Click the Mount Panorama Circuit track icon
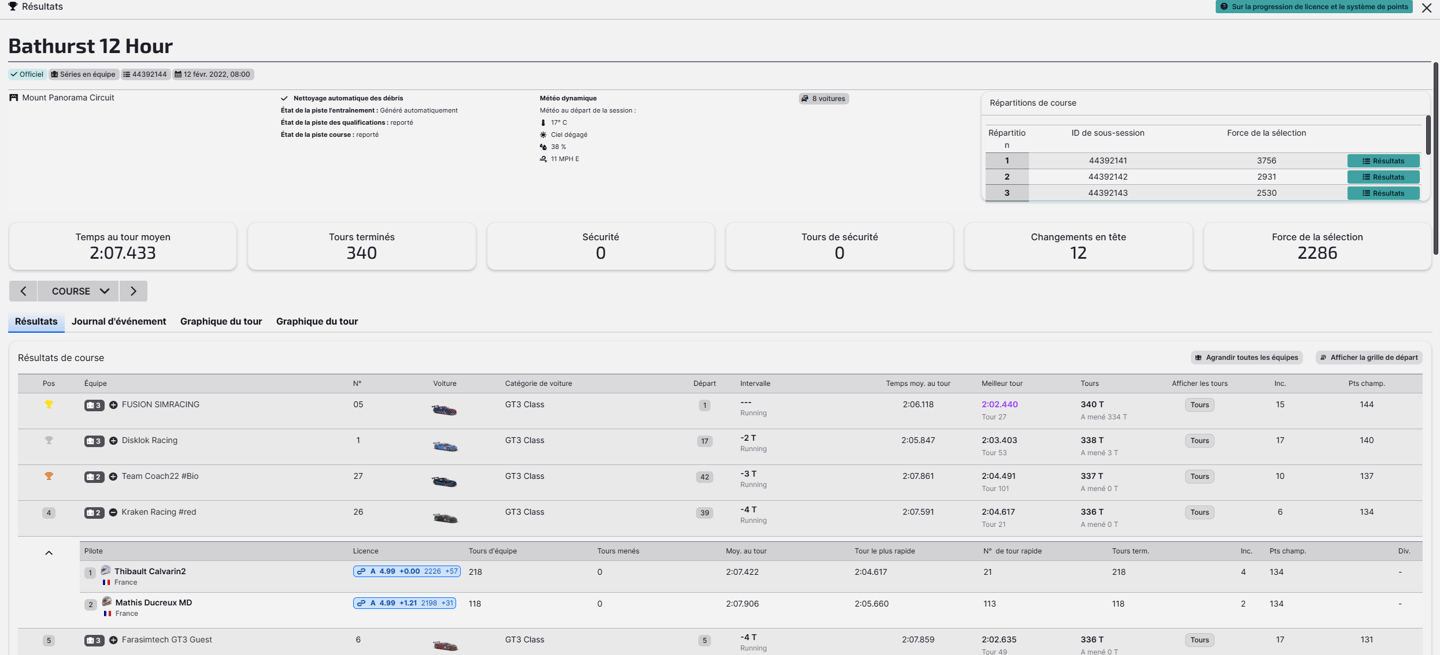Screen dimensions: 1440x655 coord(14,98)
